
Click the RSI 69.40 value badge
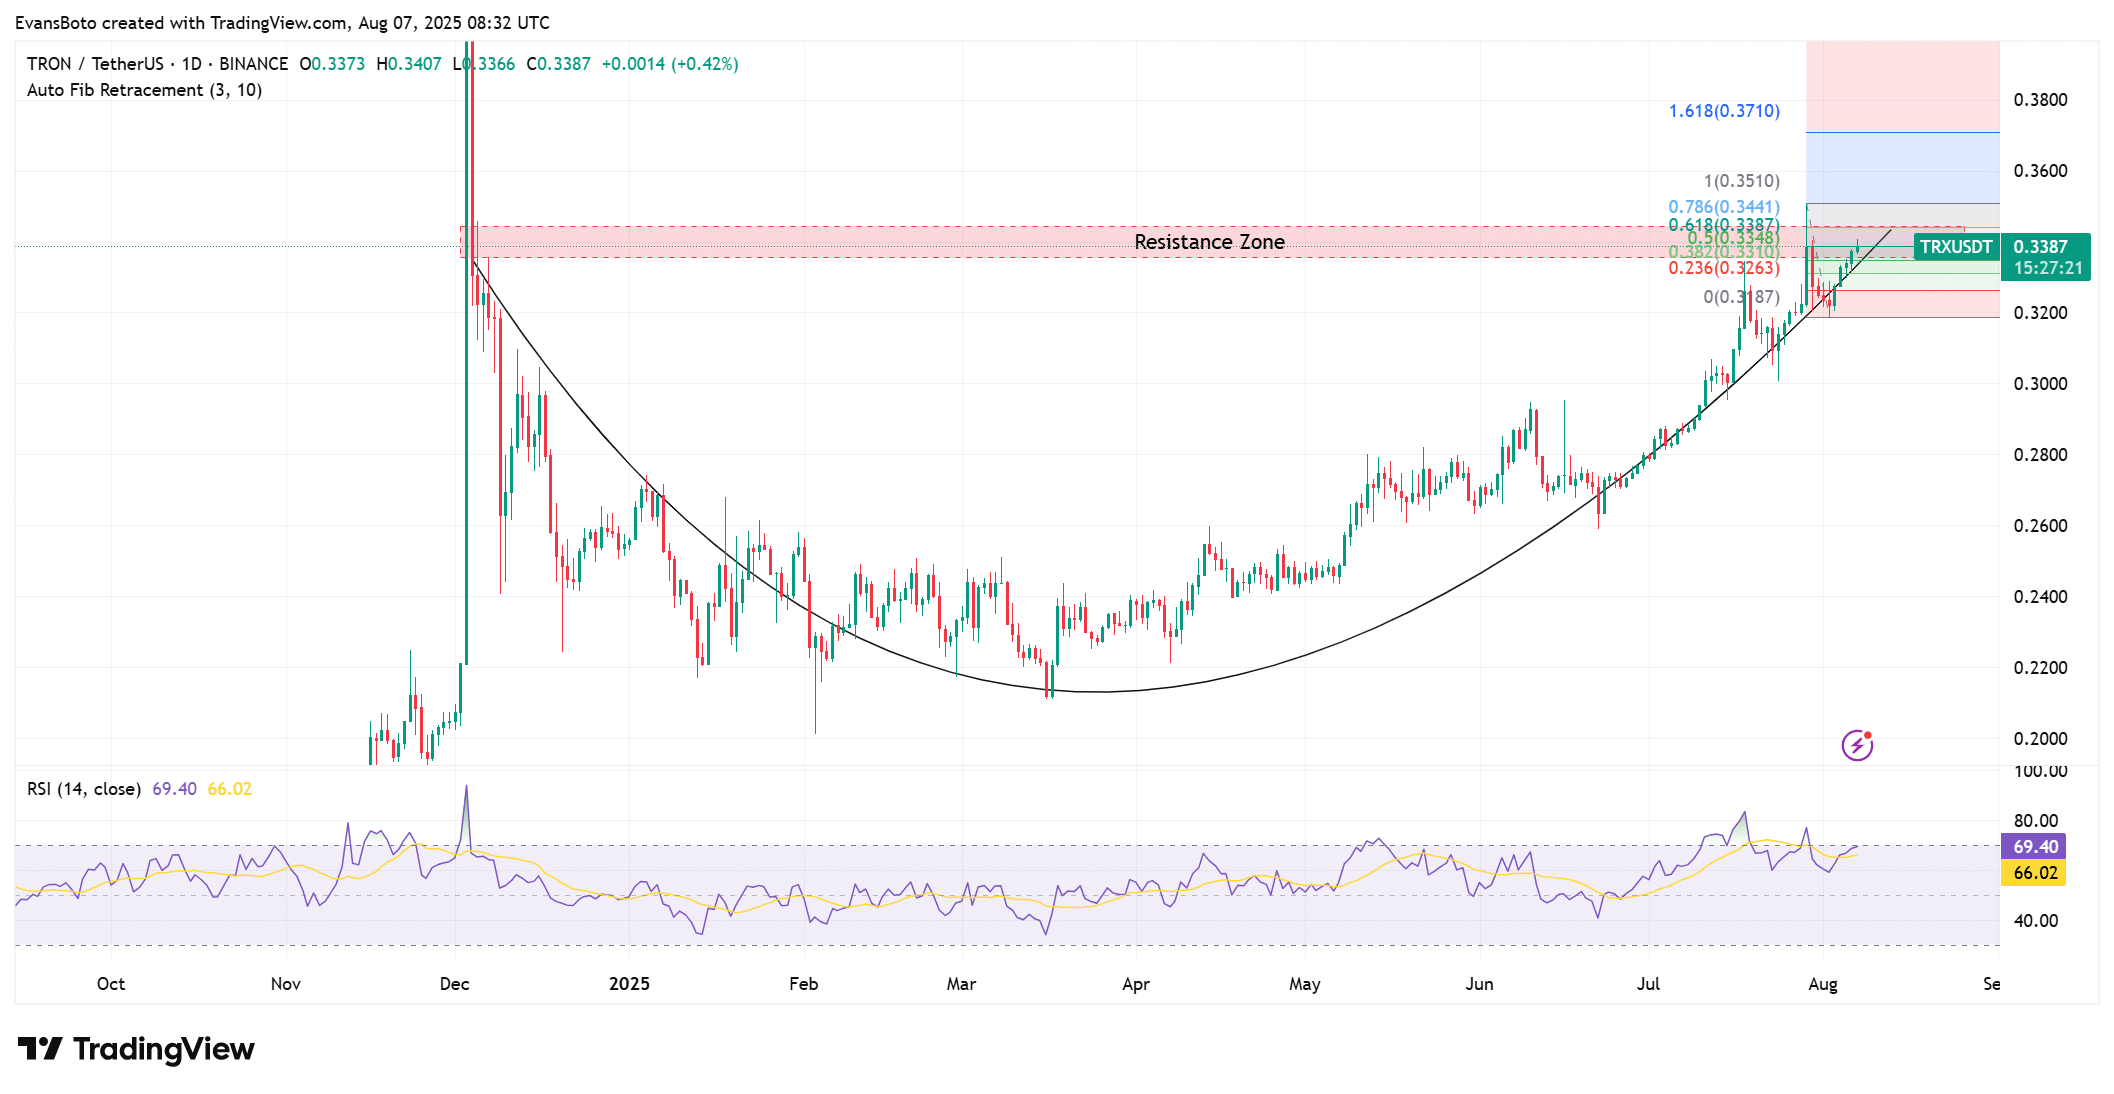(2034, 847)
